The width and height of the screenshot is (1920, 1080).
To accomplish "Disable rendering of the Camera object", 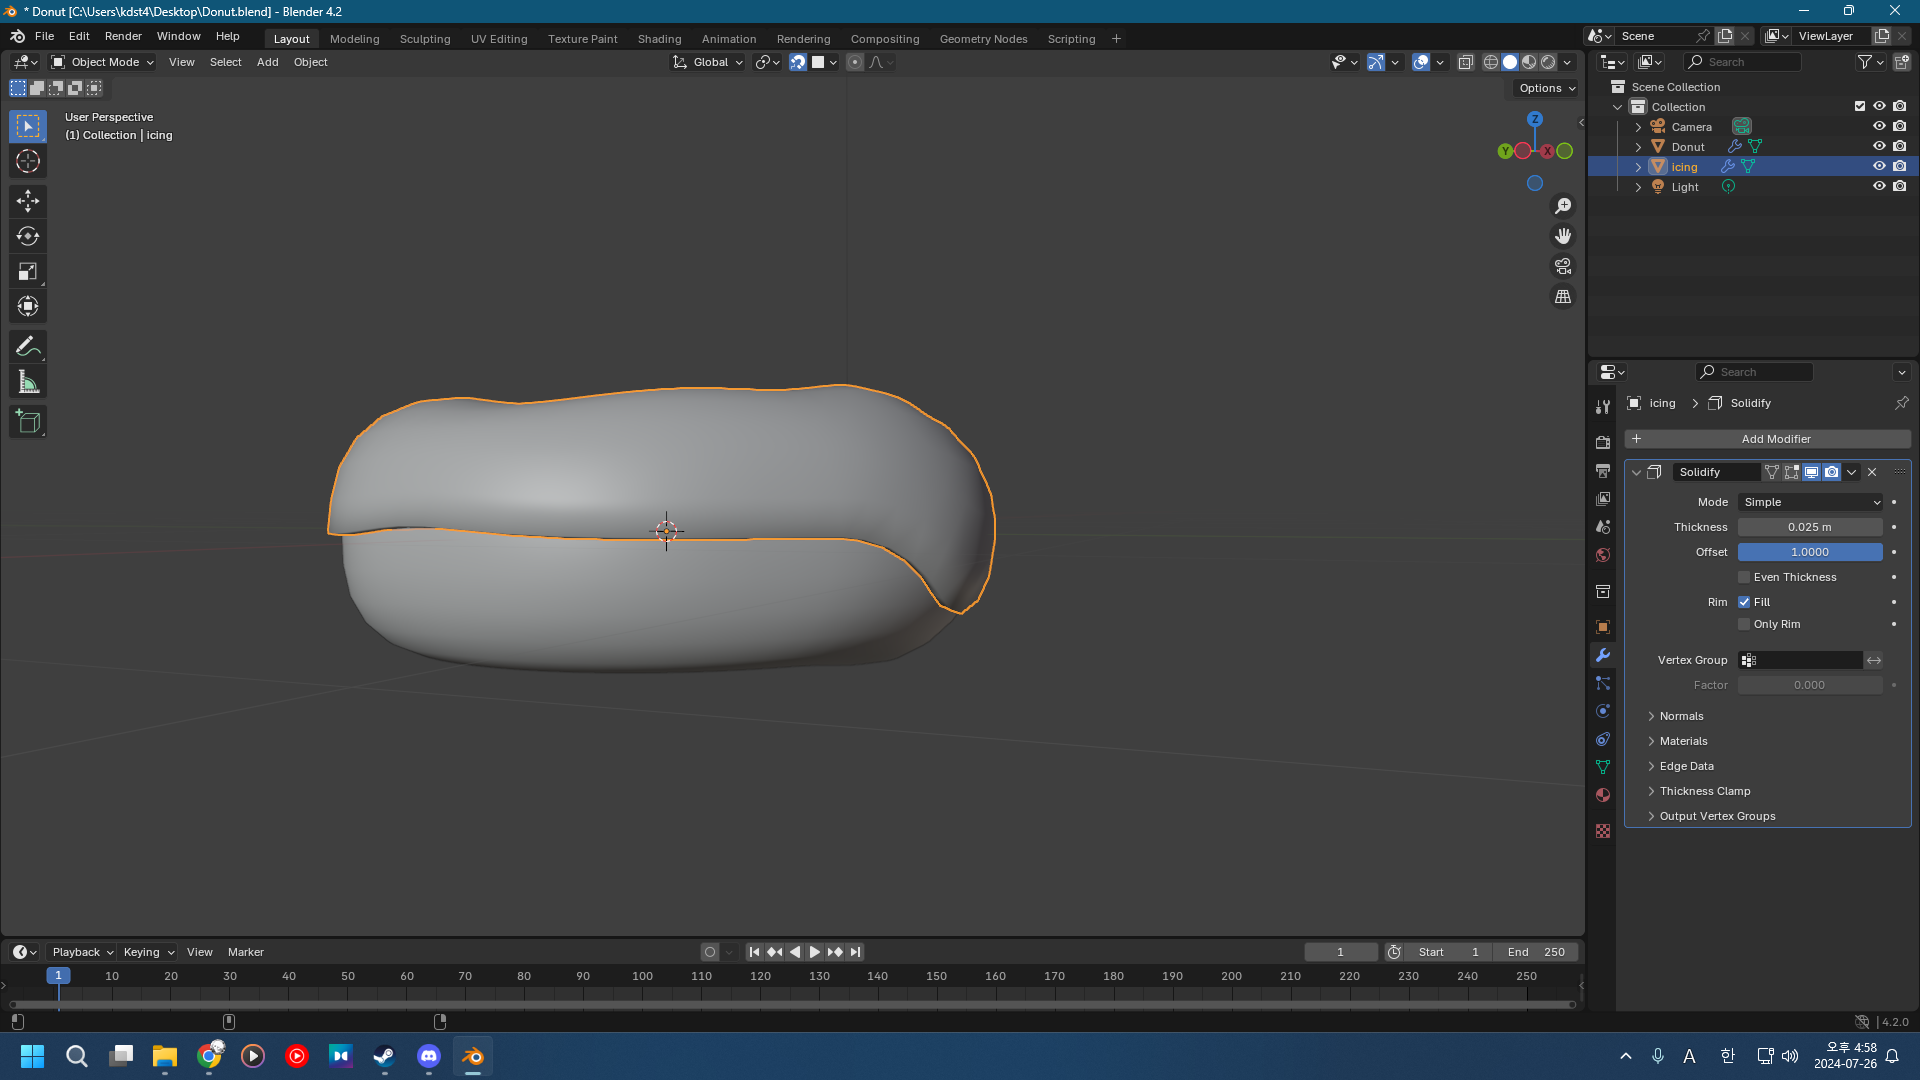I will pyautogui.click(x=1899, y=126).
